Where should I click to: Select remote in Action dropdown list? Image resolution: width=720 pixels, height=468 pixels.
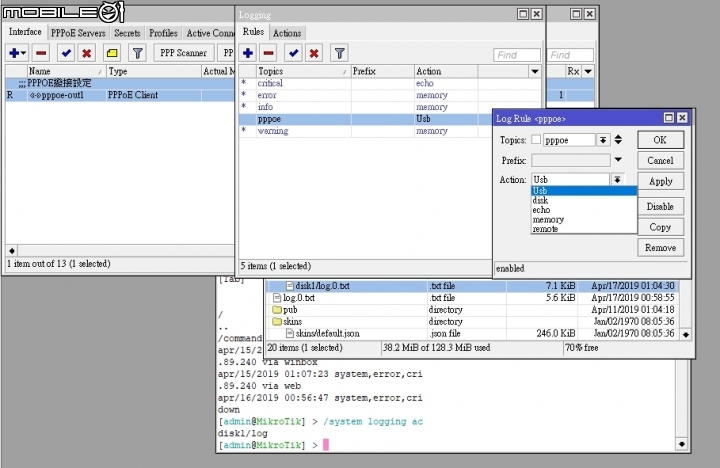click(584, 229)
